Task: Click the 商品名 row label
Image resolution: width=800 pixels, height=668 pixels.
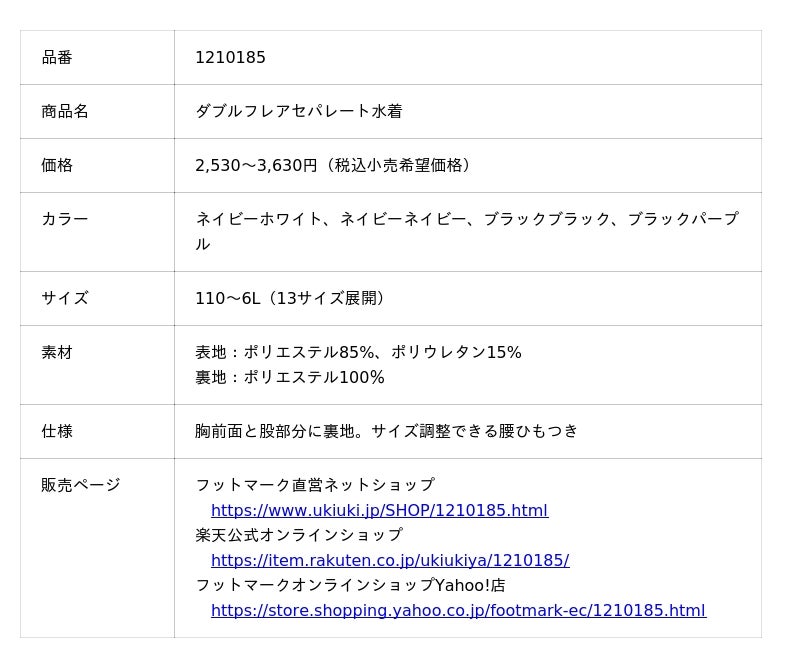Action: coord(65,112)
